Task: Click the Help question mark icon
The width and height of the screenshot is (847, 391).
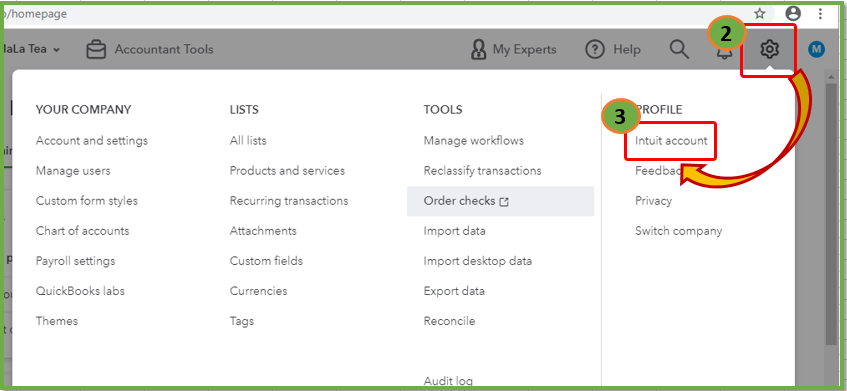Action: point(595,50)
